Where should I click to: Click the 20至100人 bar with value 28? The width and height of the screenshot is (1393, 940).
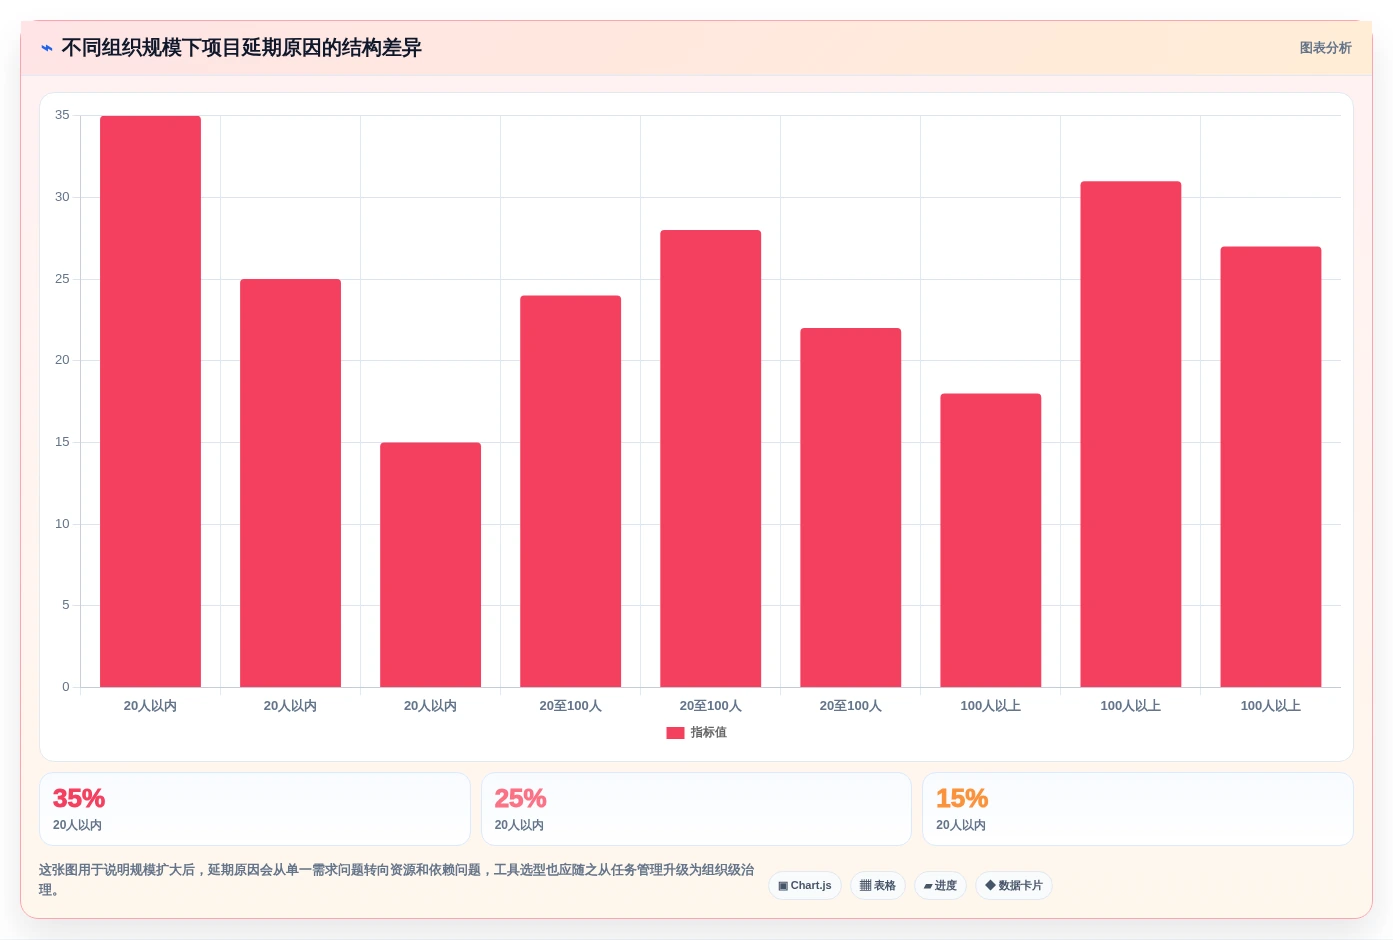710,458
